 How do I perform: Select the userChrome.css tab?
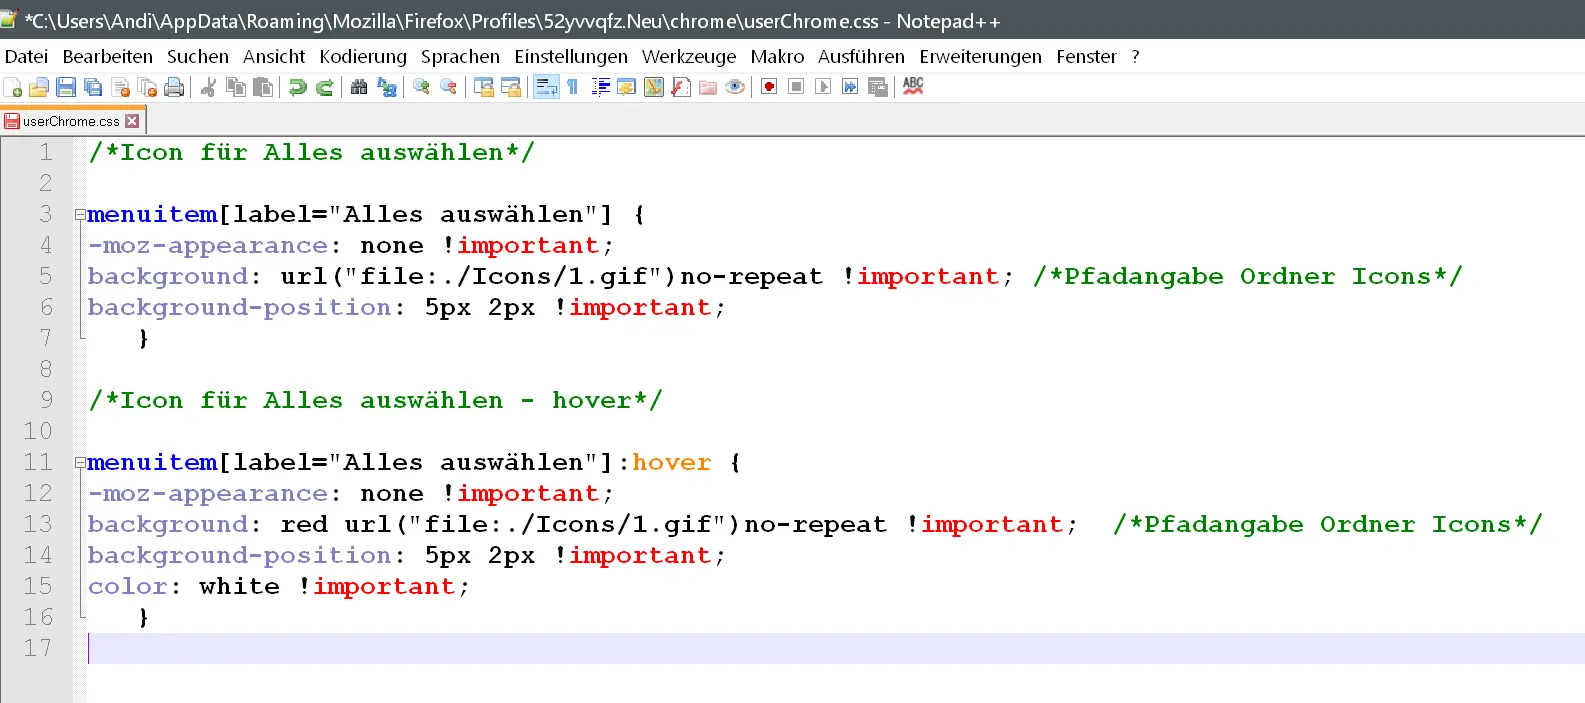click(70, 122)
